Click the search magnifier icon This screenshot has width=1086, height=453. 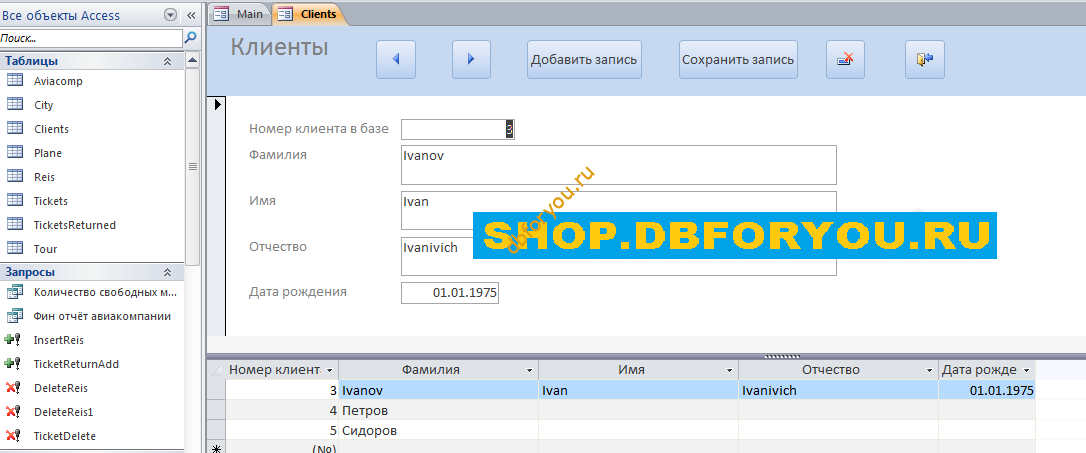(190, 37)
